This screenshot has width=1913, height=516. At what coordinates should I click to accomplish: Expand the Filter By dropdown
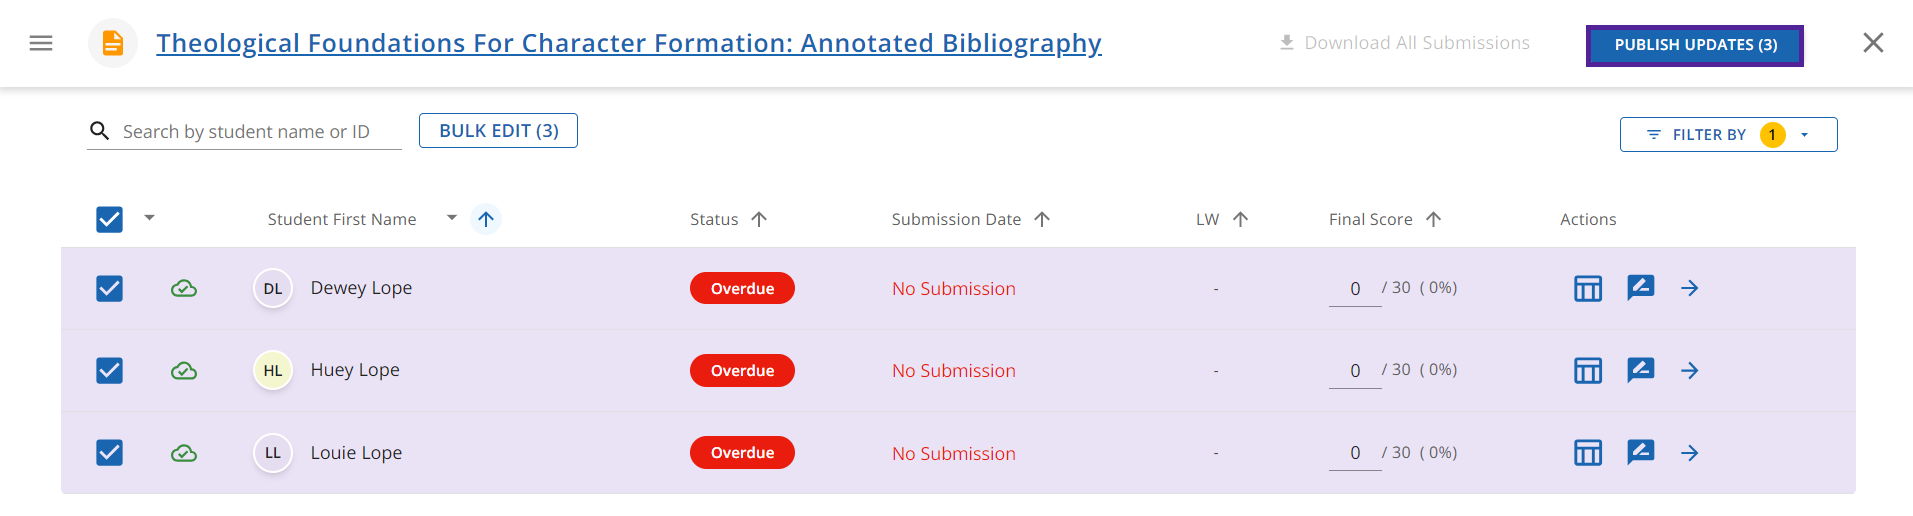(1728, 134)
